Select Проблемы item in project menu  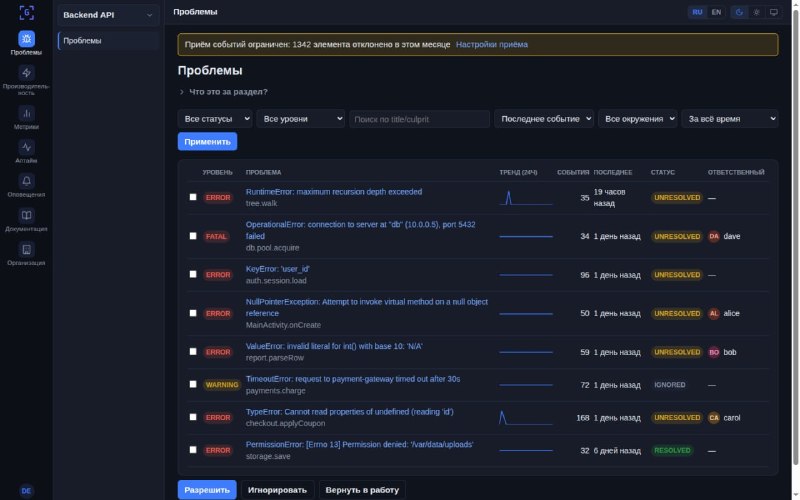click(109, 41)
